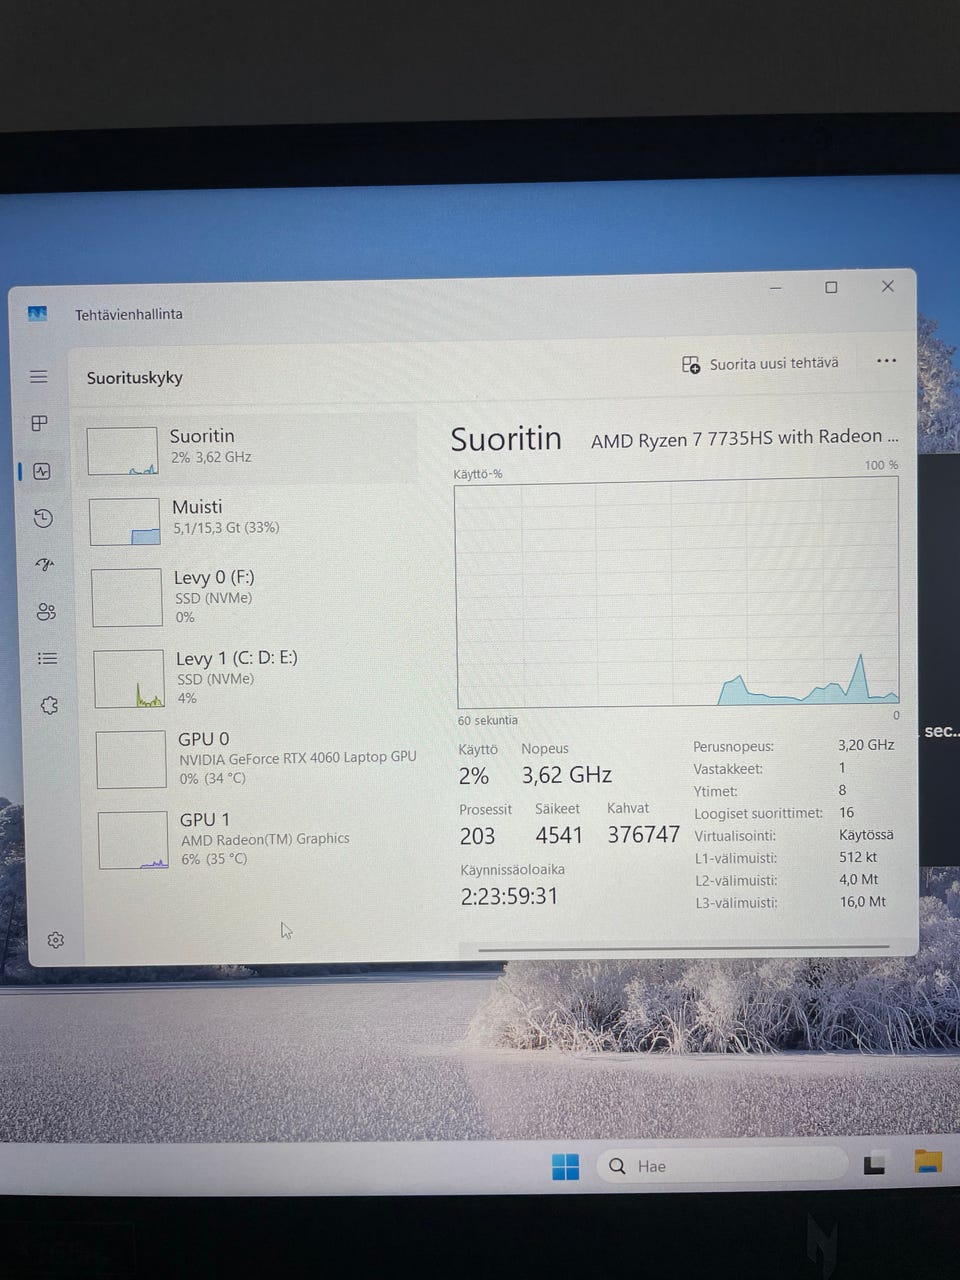Image resolution: width=960 pixels, height=1280 pixels.
Task: Click the GPU 1 mini graph
Action: [133, 840]
